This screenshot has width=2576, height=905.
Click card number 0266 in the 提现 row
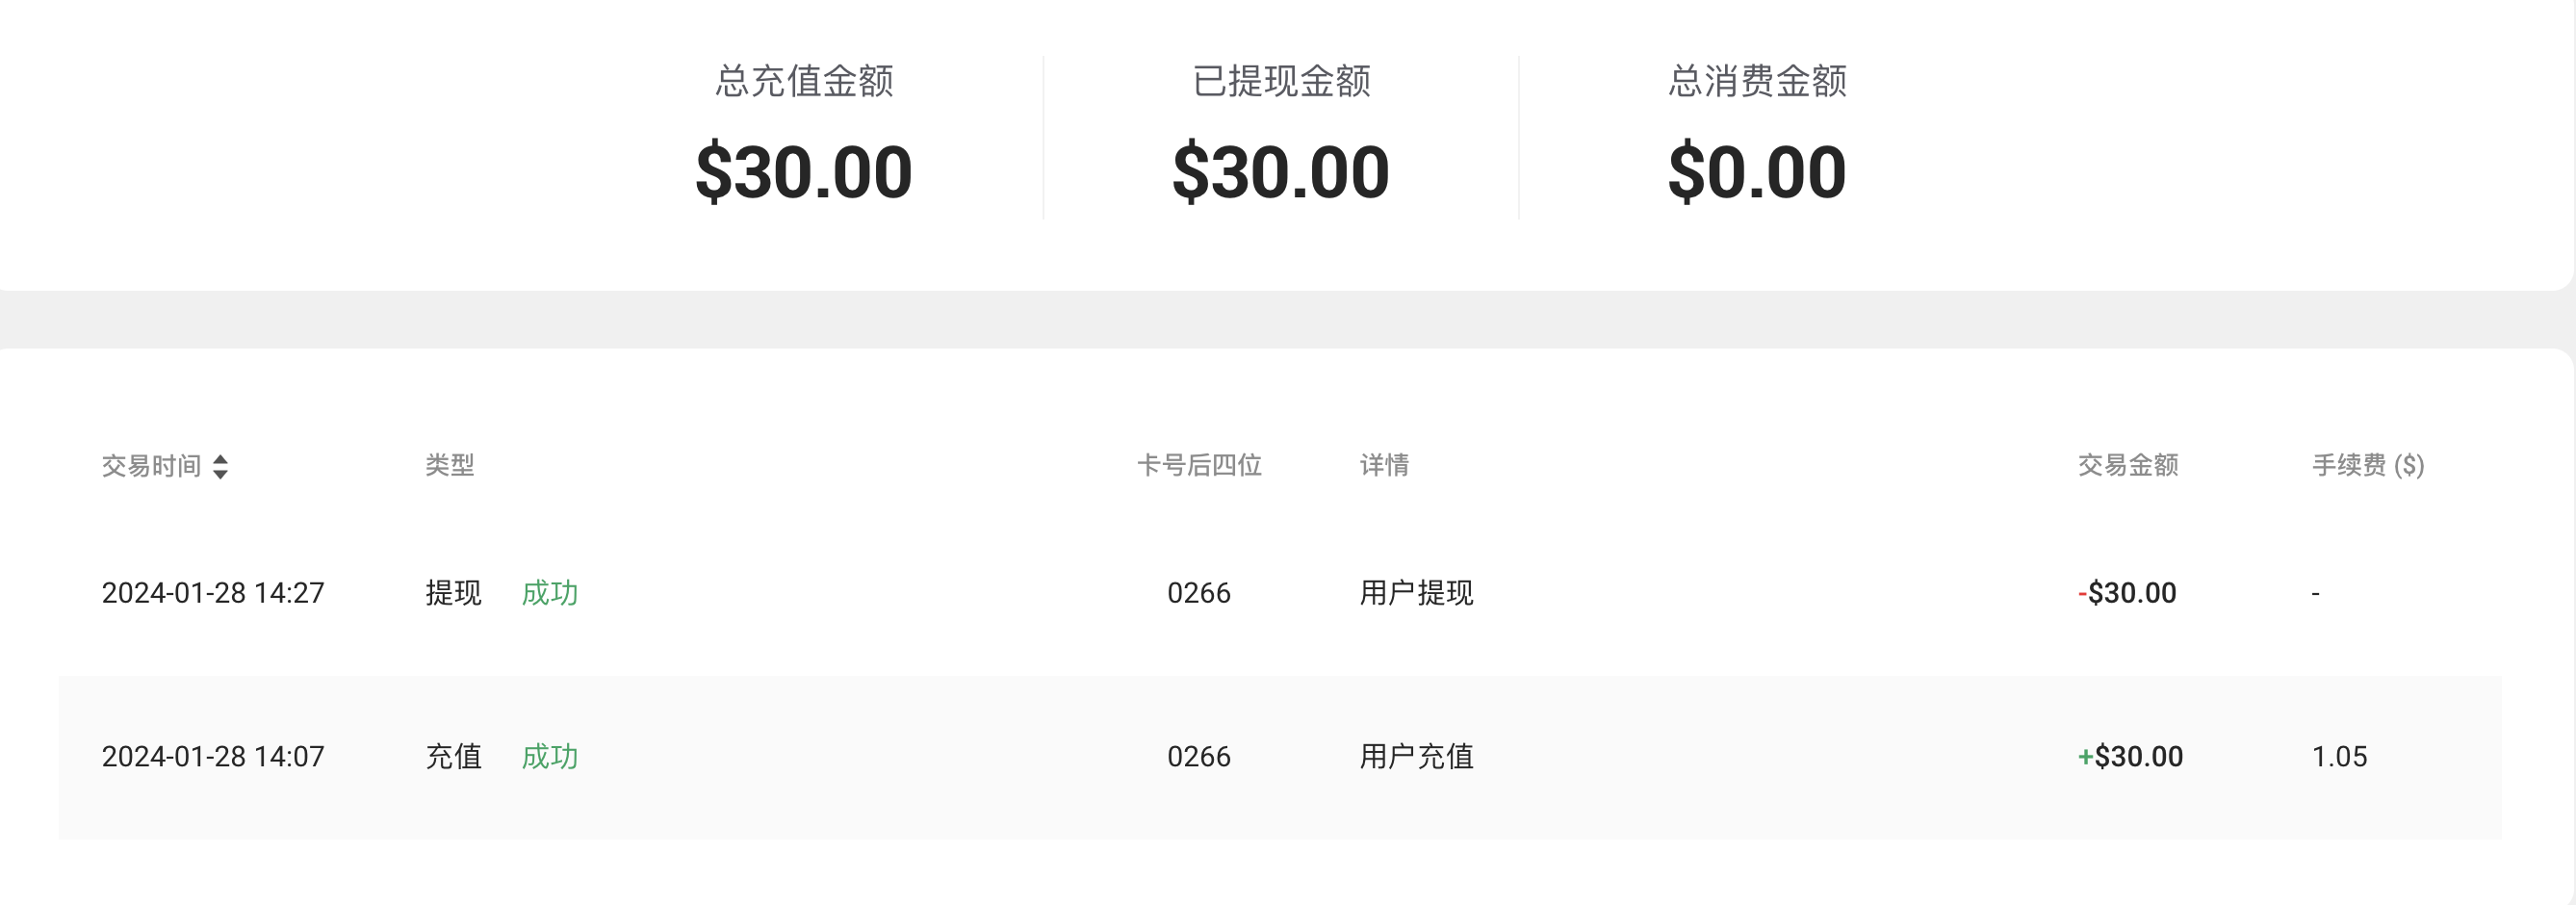tap(1199, 593)
